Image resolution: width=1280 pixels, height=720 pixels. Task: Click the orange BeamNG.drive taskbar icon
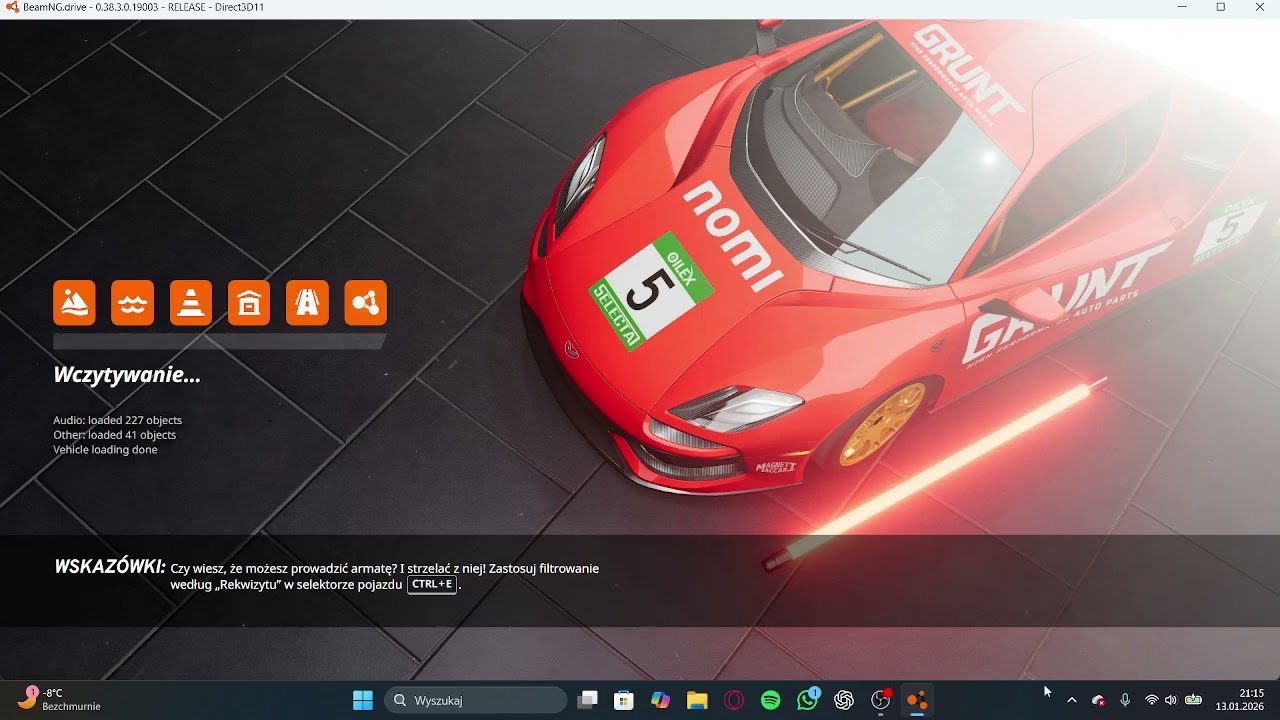pyautogui.click(x=917, y=700)
